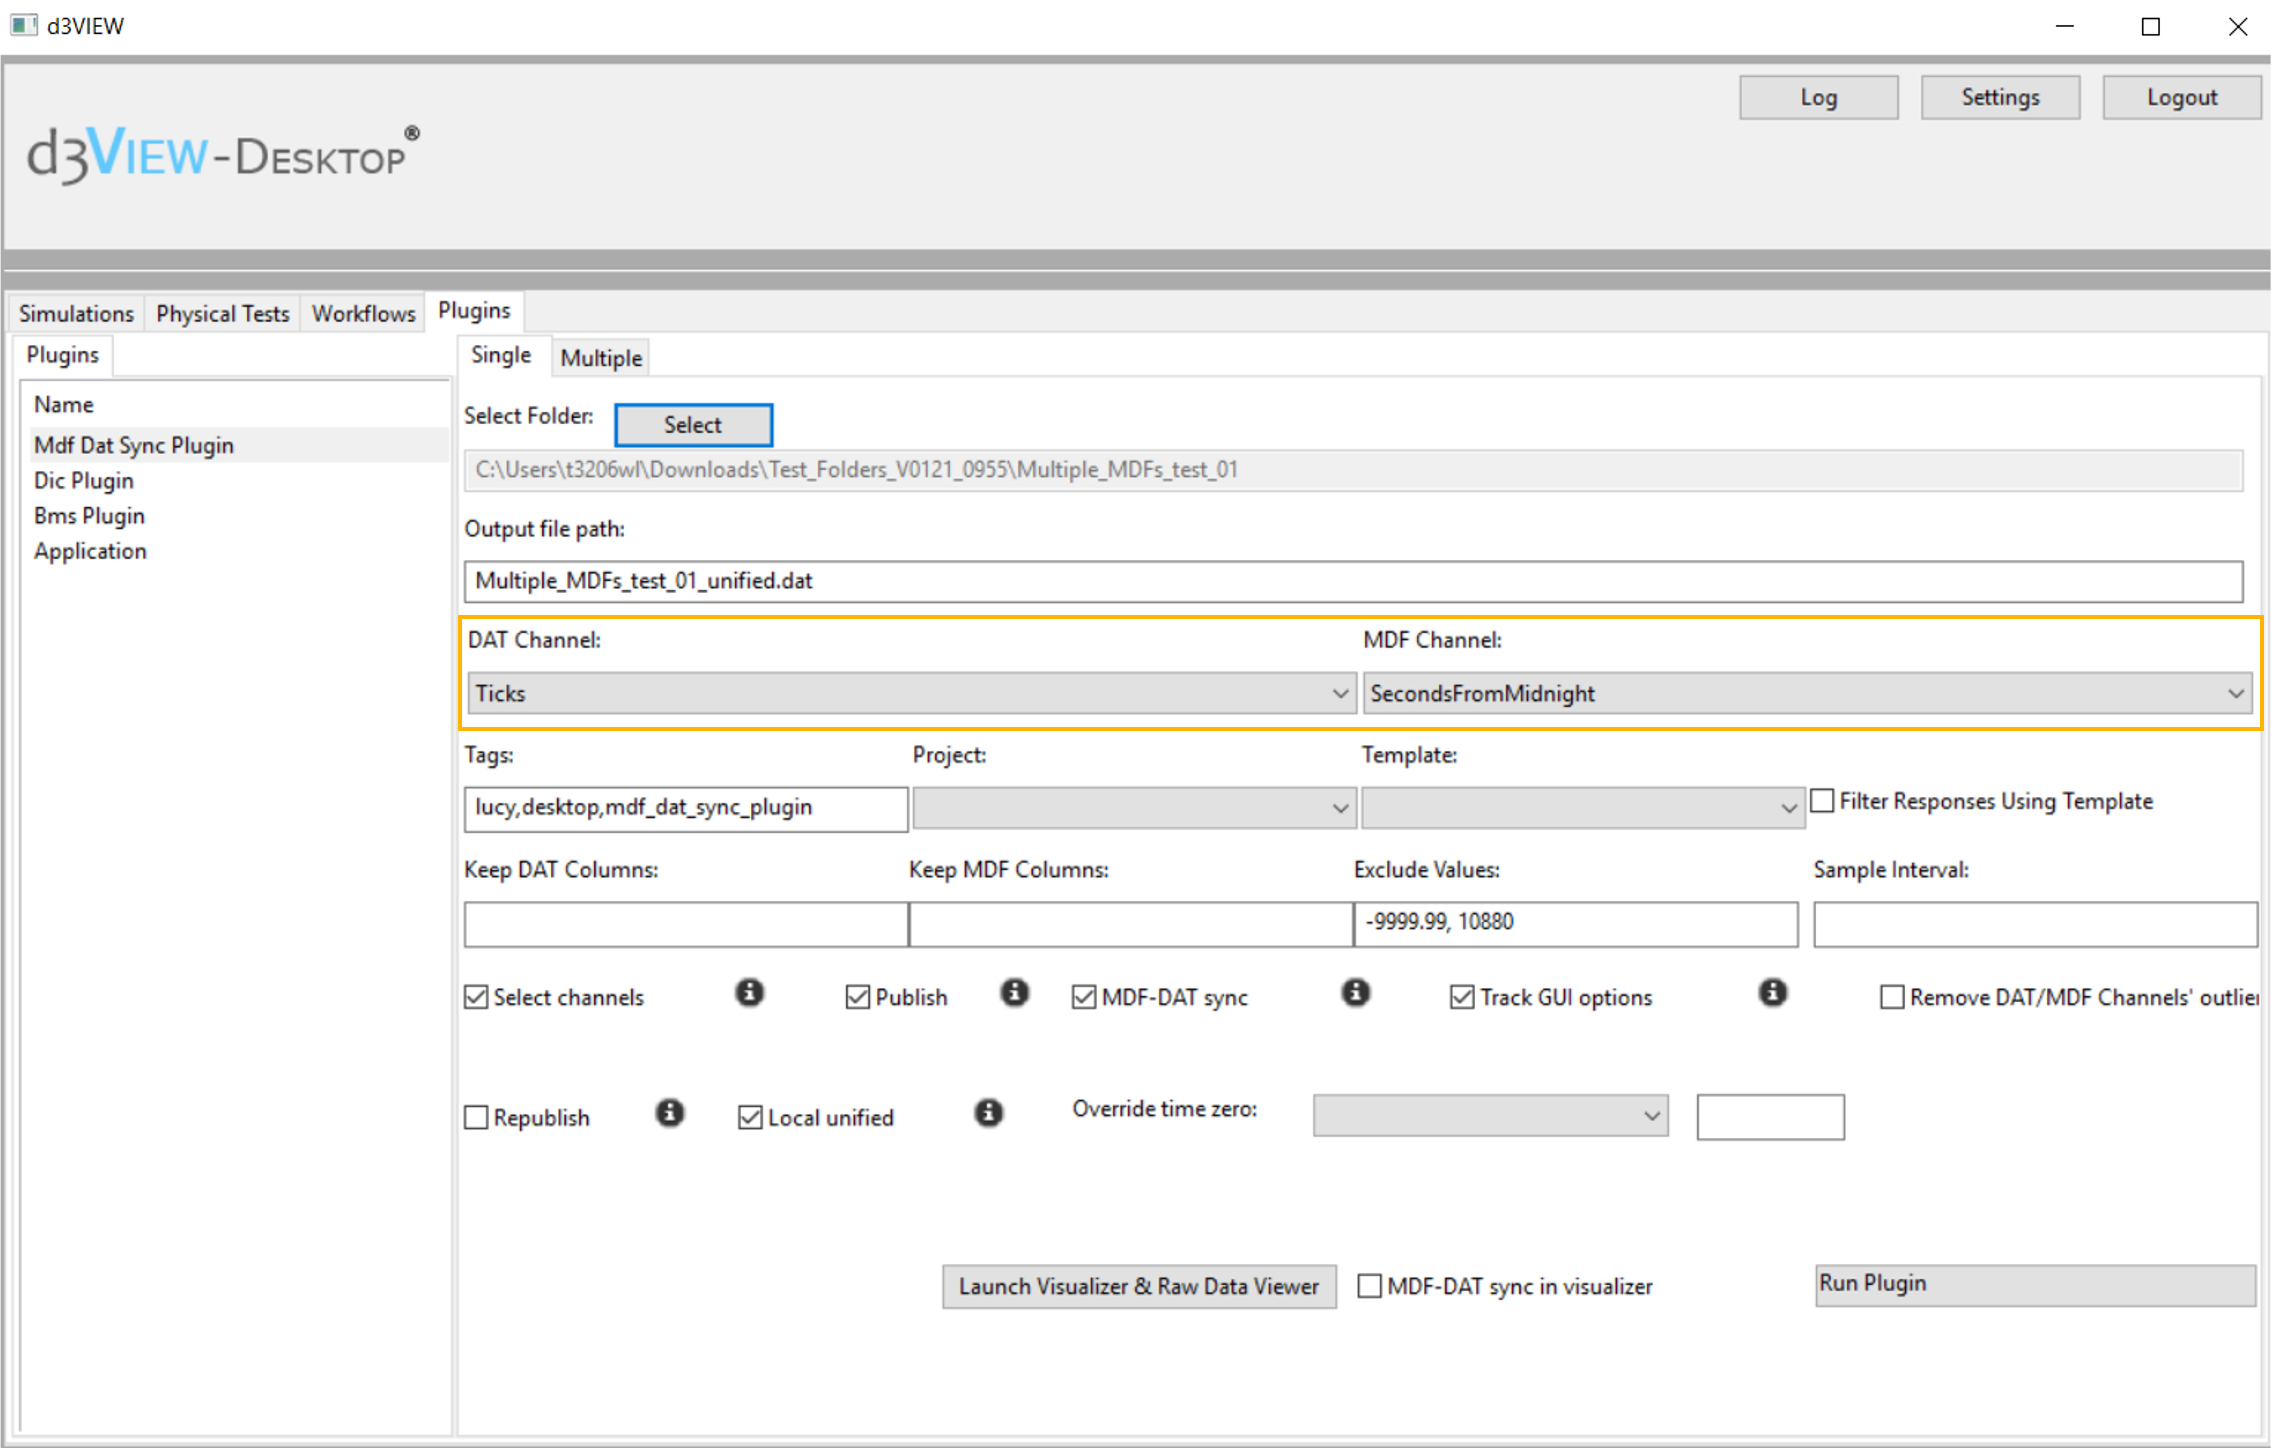Switch to the Multiple tab
This screenshot has height=1448, width=2271.
click(x=601, y=357)
